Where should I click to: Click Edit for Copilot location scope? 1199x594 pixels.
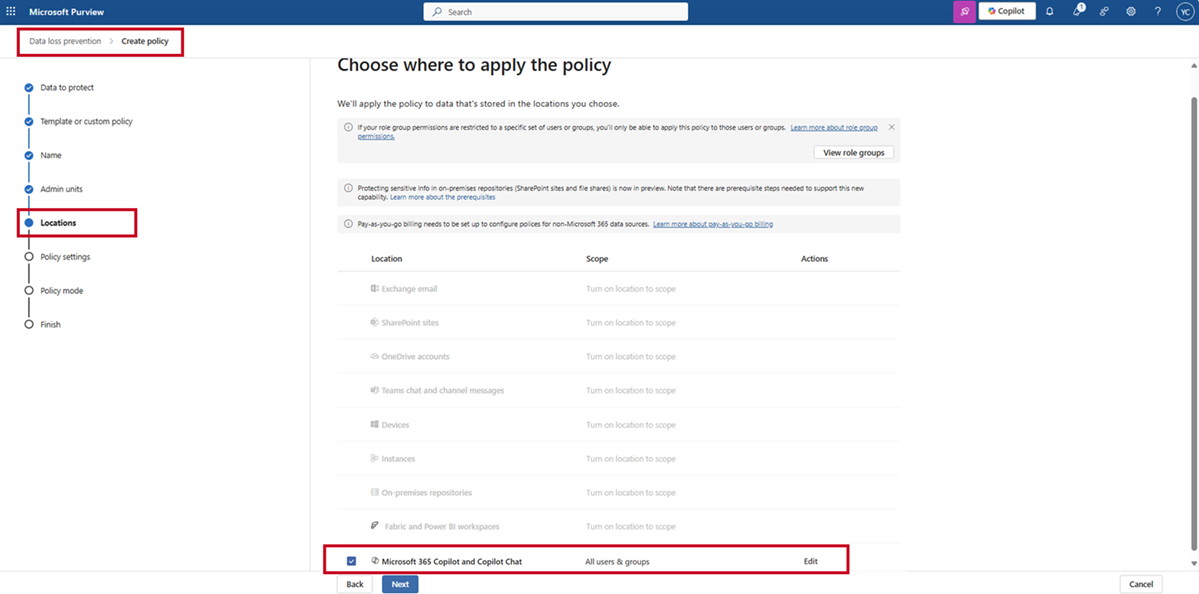pyautogui.click(x=811, y=561)
